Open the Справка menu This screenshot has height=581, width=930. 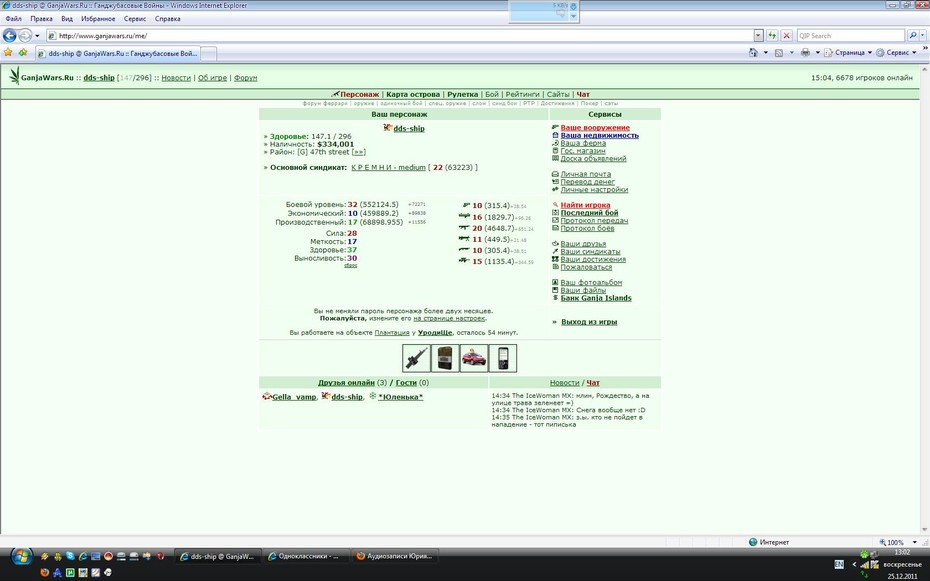[x=167, y=19]
